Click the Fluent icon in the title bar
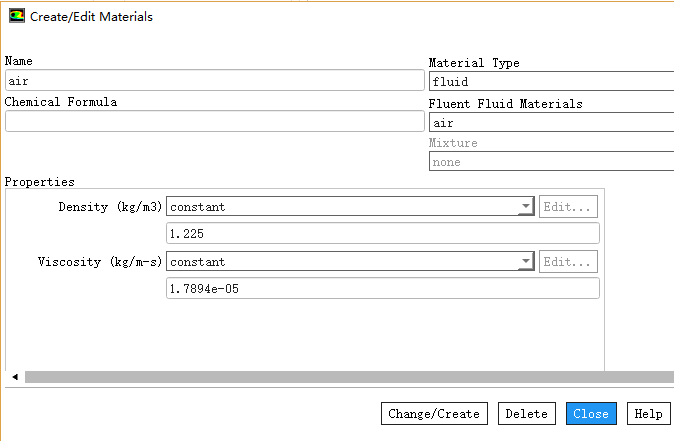The height and width of the screenshot is (441, 674). tap(17, 16)
